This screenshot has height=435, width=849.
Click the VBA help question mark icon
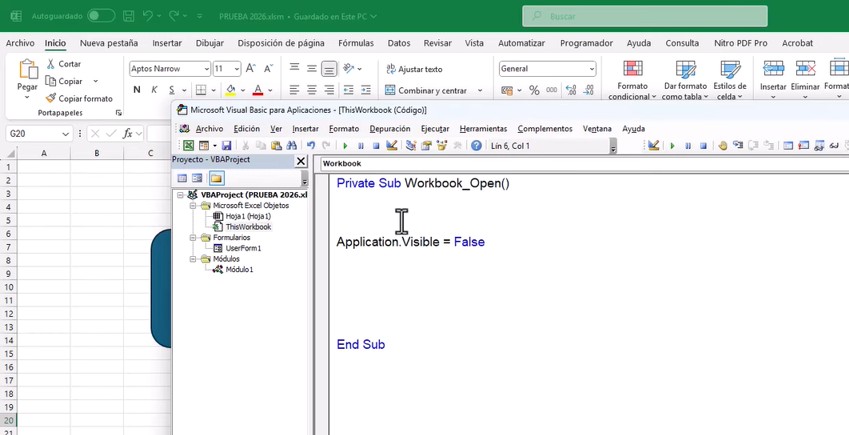click(x=476, y=146)
